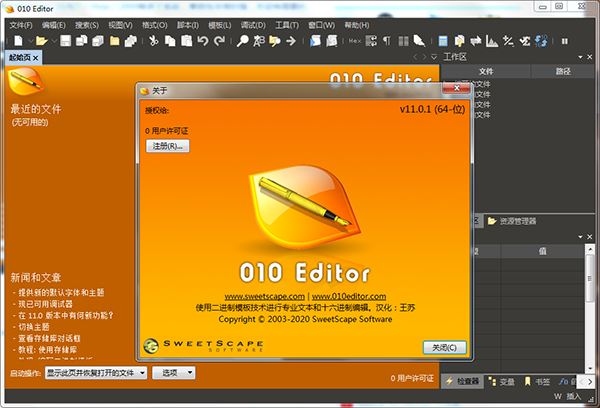Click the blue binary process icon

coord(541,41)
